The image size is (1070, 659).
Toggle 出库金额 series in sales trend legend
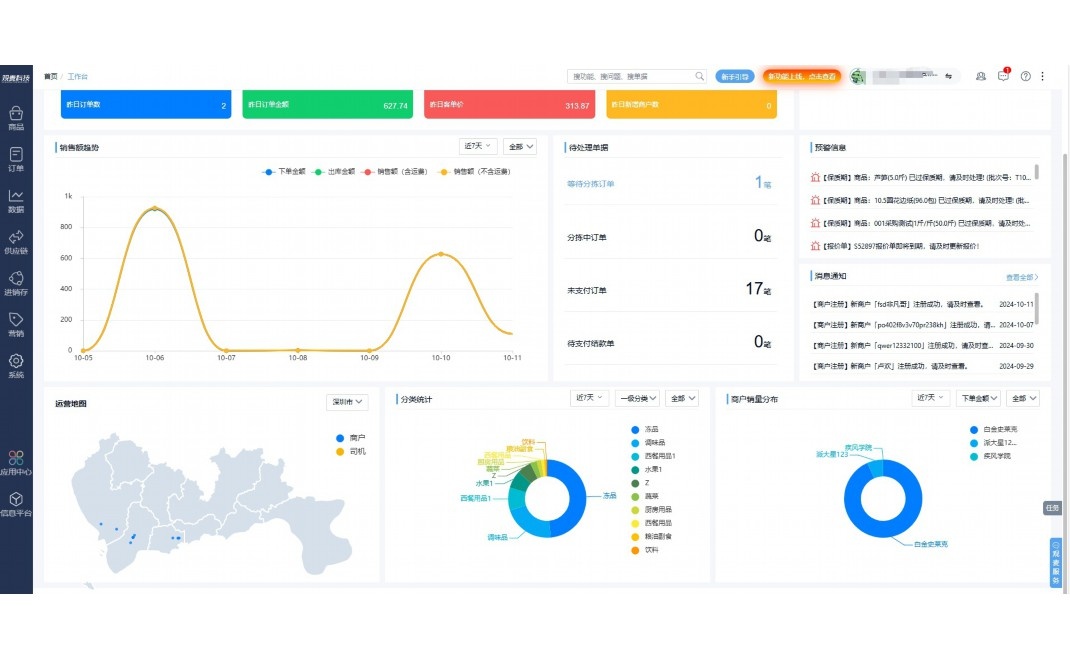pos(334,172)
